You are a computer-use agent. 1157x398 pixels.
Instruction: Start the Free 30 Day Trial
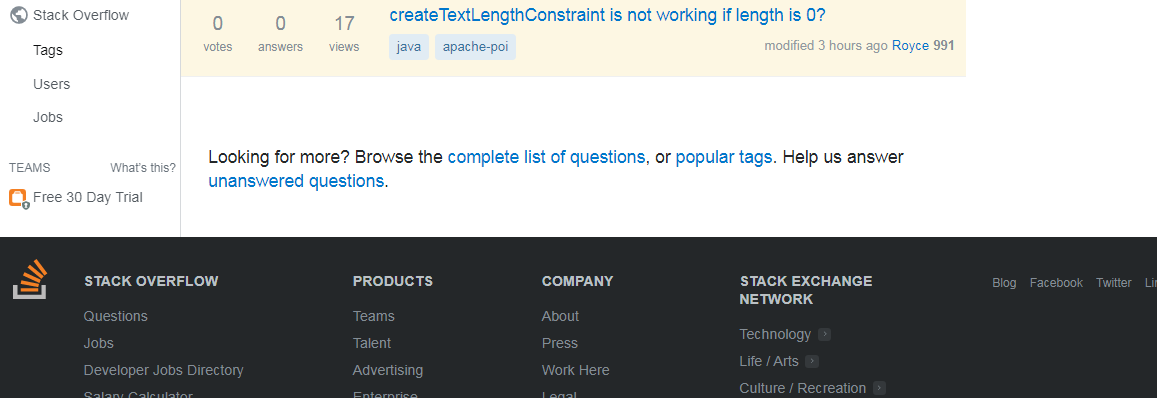(x=88, y=197)
